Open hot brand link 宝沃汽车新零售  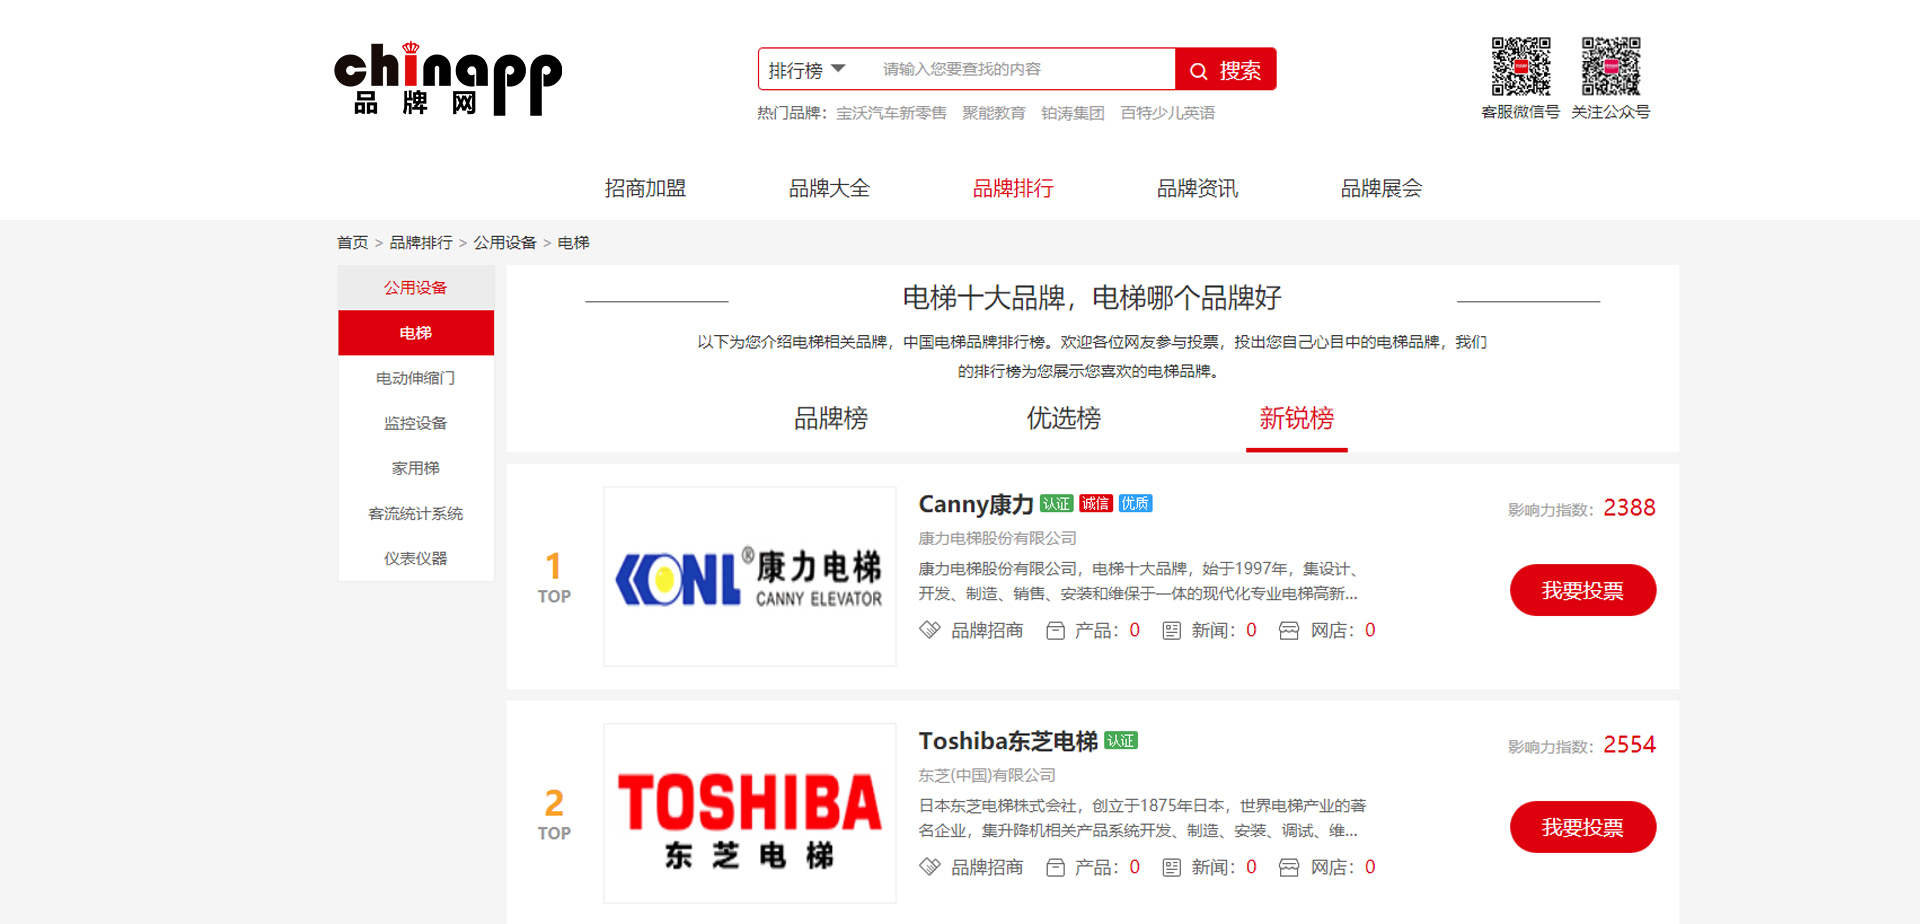pyautogui.click(x=891, y=113)
